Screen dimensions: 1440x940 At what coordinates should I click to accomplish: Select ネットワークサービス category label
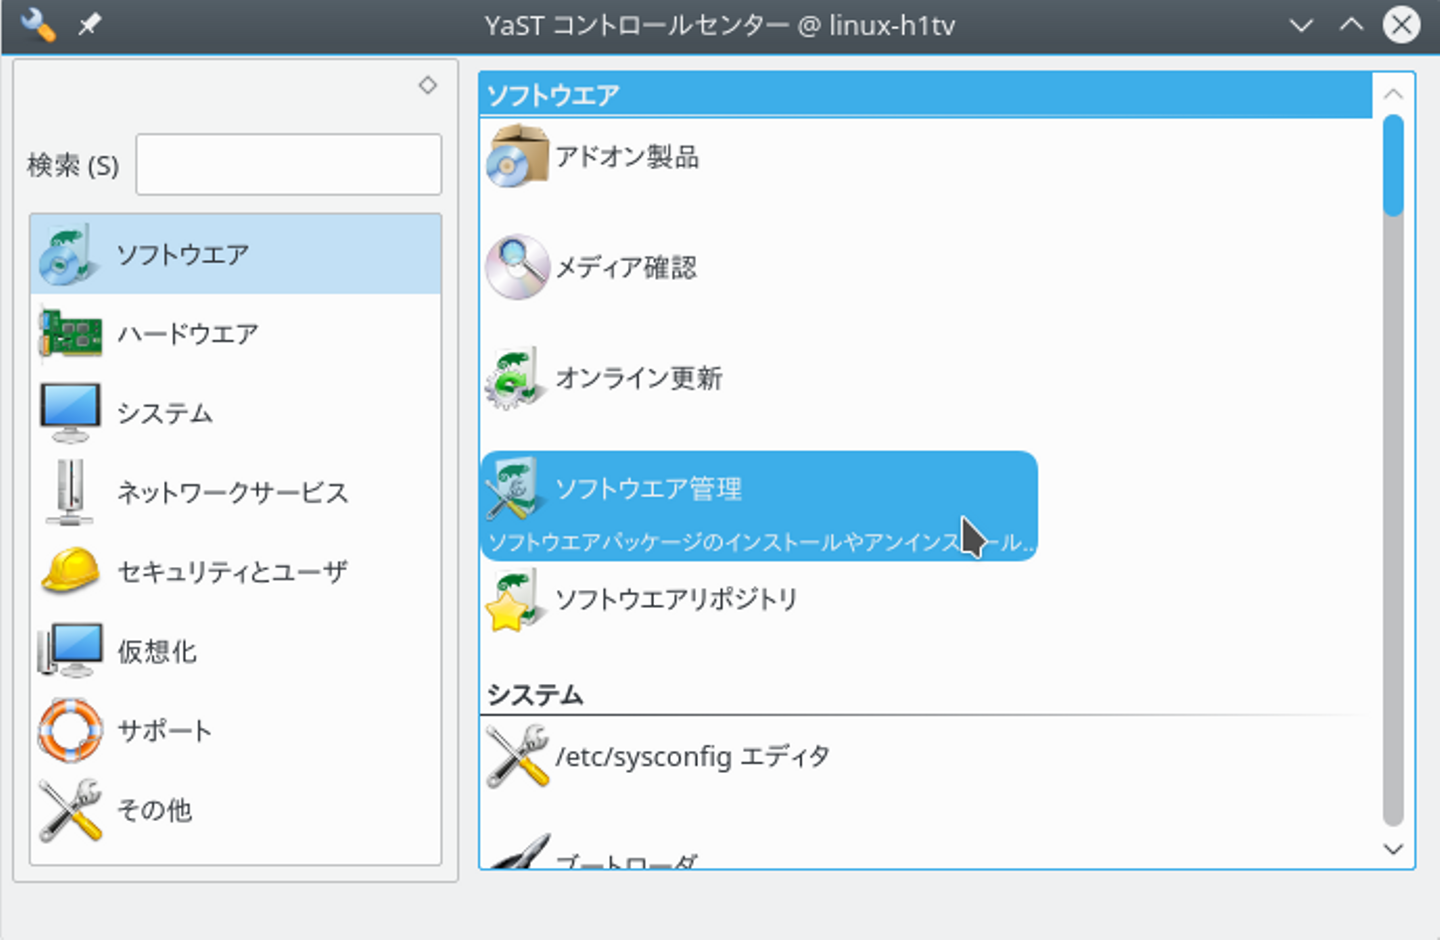click(233, 493)
